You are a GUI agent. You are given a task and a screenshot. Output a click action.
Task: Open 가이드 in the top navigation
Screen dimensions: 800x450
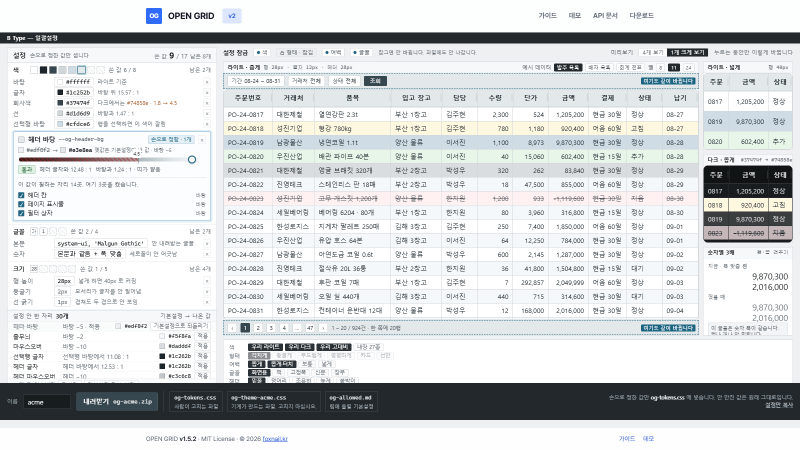547,16
